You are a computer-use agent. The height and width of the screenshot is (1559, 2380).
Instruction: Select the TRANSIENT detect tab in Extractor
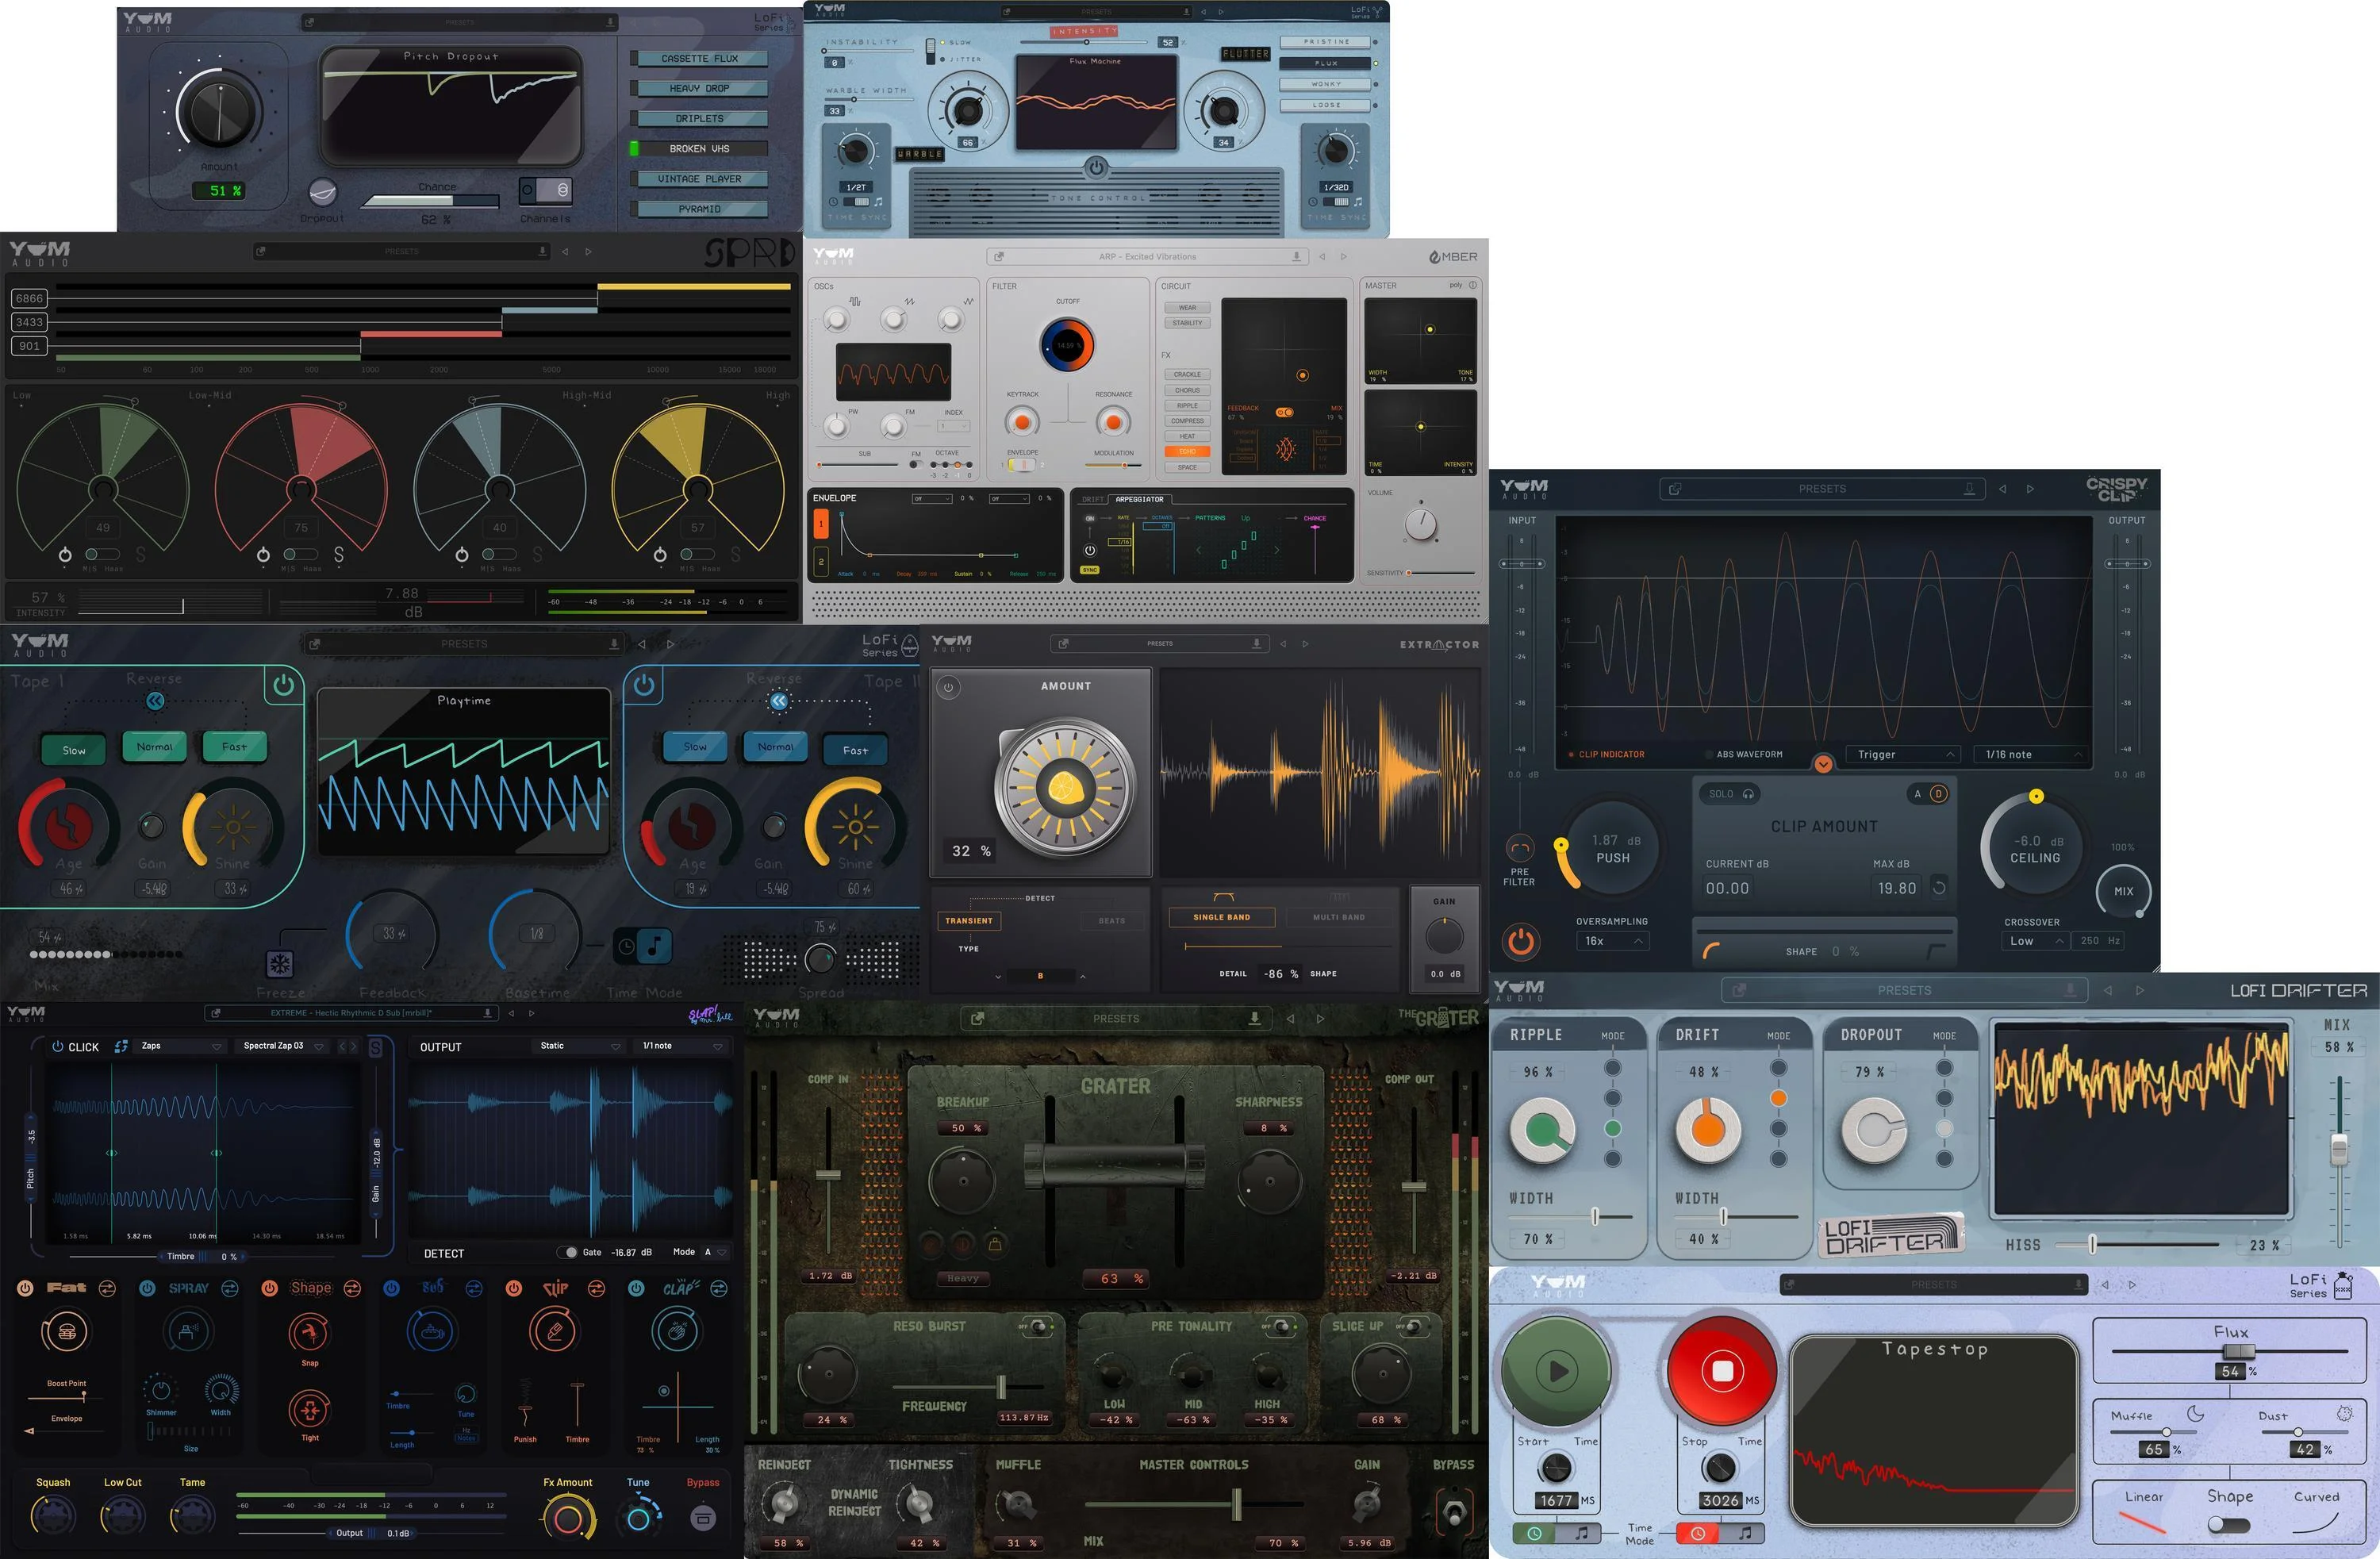point(969,921)
